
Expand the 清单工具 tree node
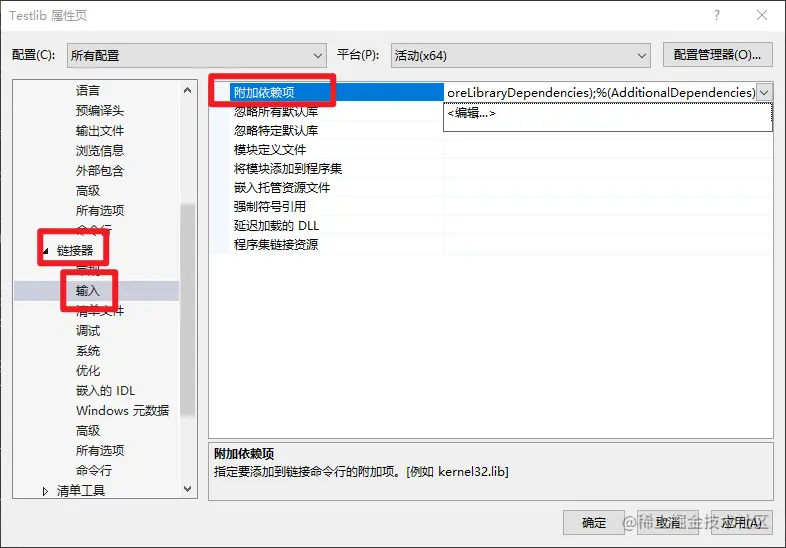[x=45, y=491]
